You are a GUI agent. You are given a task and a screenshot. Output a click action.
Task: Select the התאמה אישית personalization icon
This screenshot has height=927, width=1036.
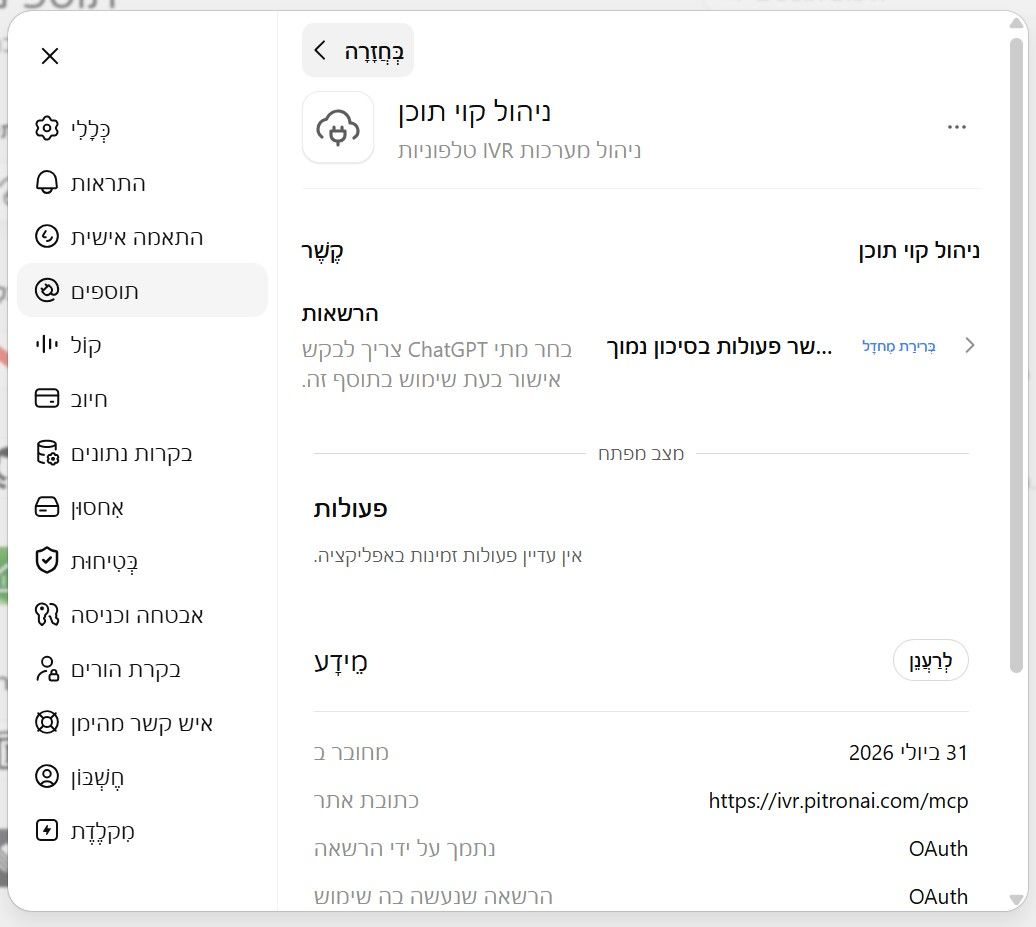click(47, 237)
